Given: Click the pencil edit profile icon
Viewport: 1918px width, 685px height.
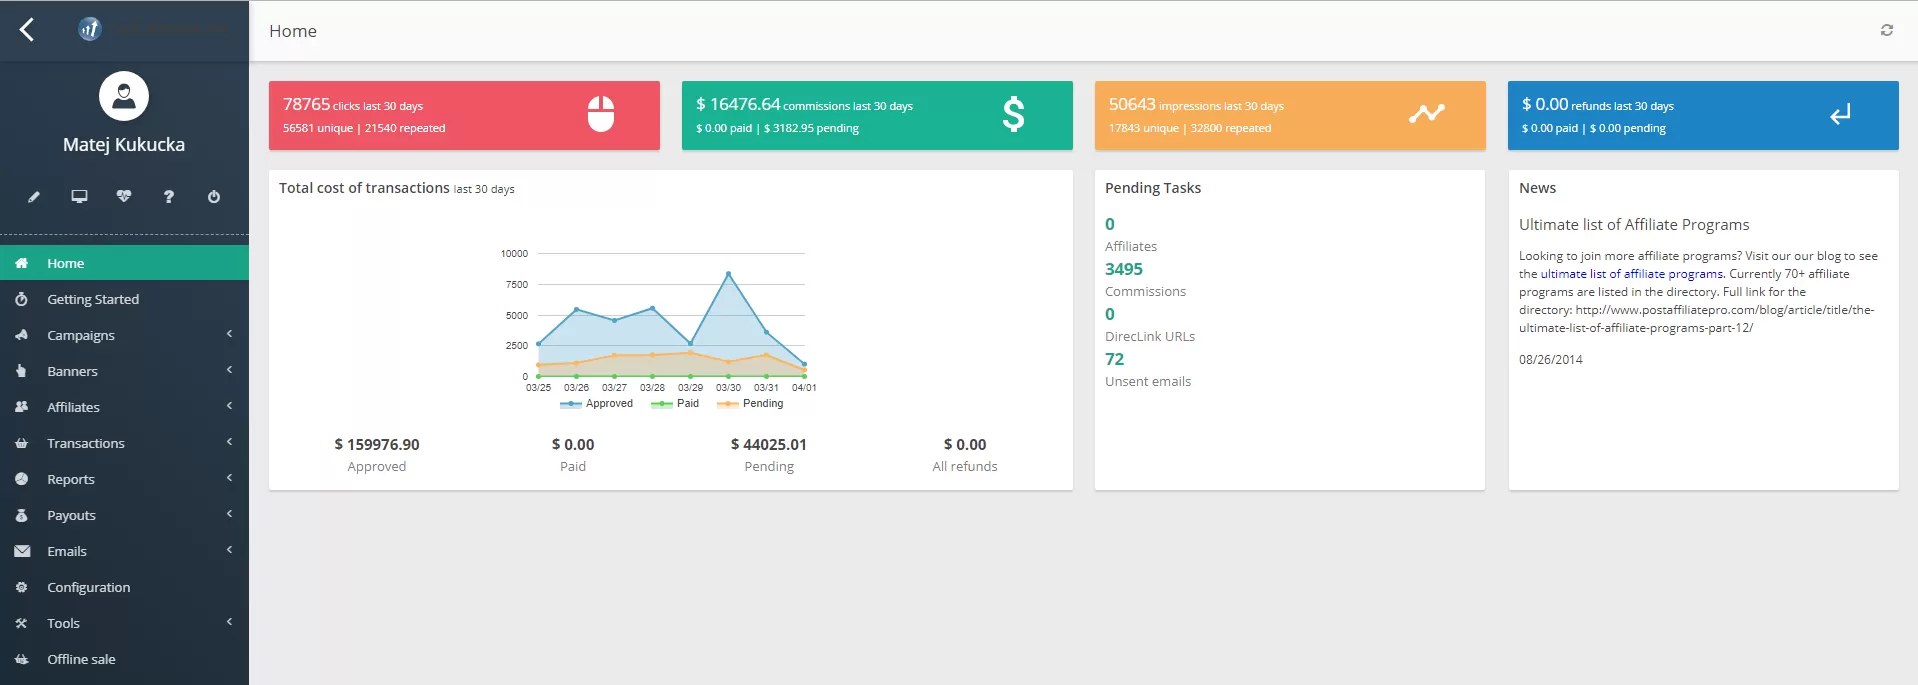Looking at the screenshot, I should [34, 197].
